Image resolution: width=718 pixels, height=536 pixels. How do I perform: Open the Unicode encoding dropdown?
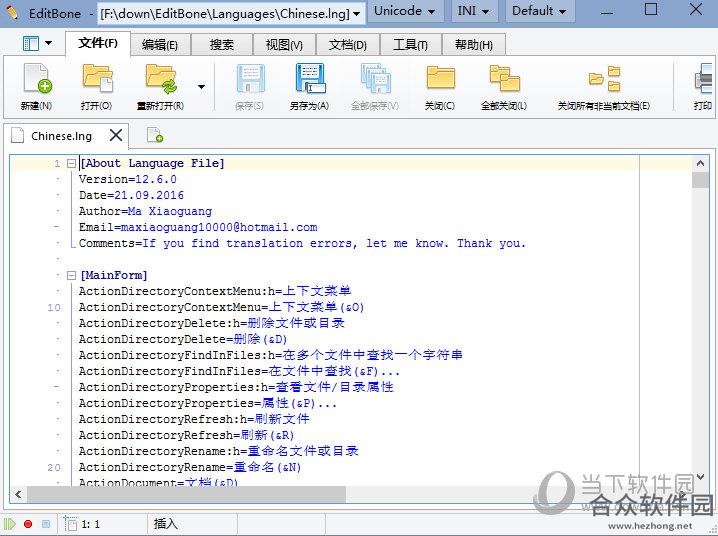404,11
